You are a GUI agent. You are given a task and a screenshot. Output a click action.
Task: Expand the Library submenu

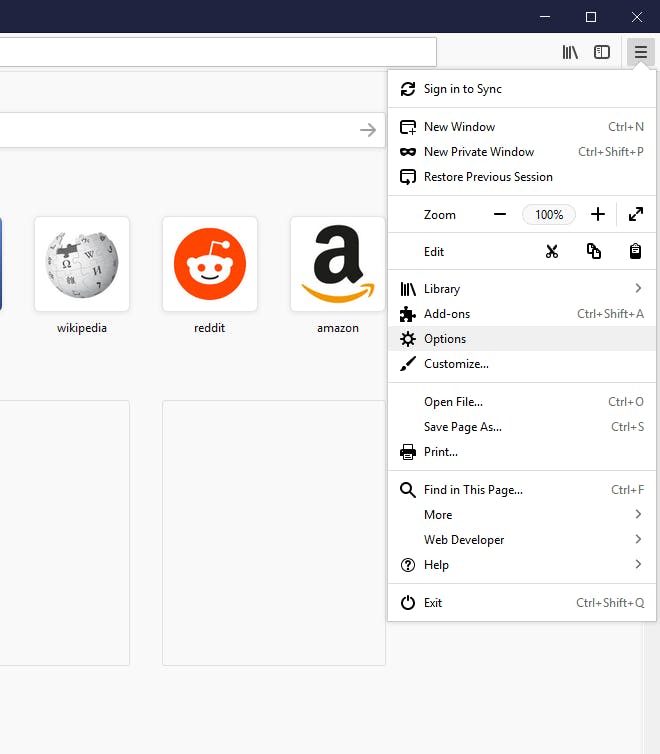click(x=521, y=289)
